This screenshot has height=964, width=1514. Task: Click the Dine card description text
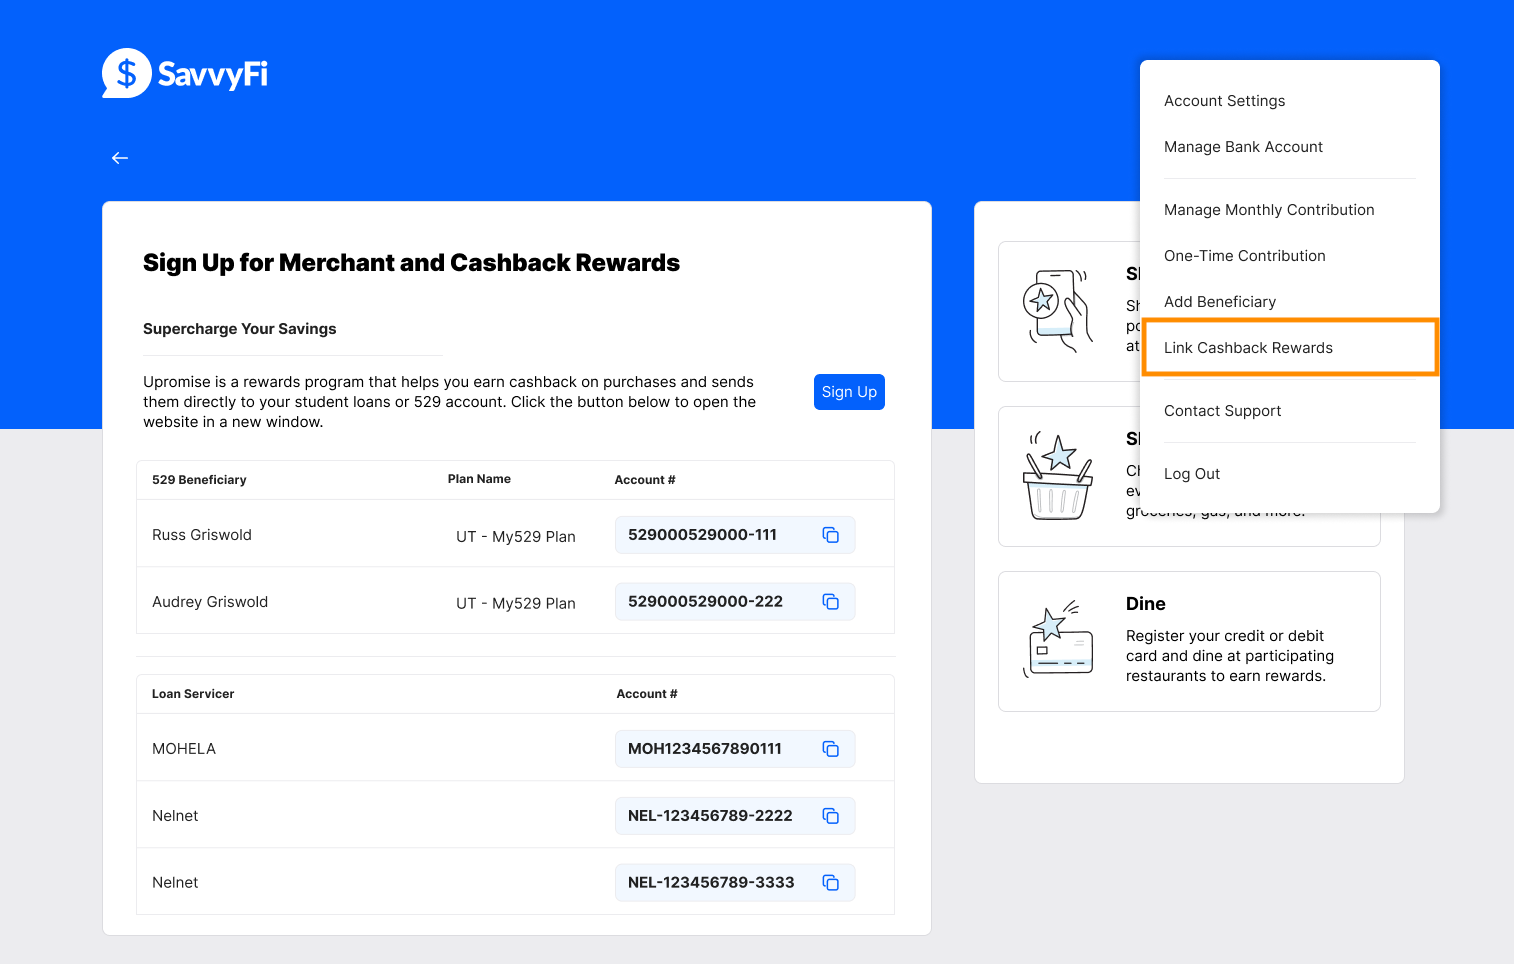[x=1230, y=656]
